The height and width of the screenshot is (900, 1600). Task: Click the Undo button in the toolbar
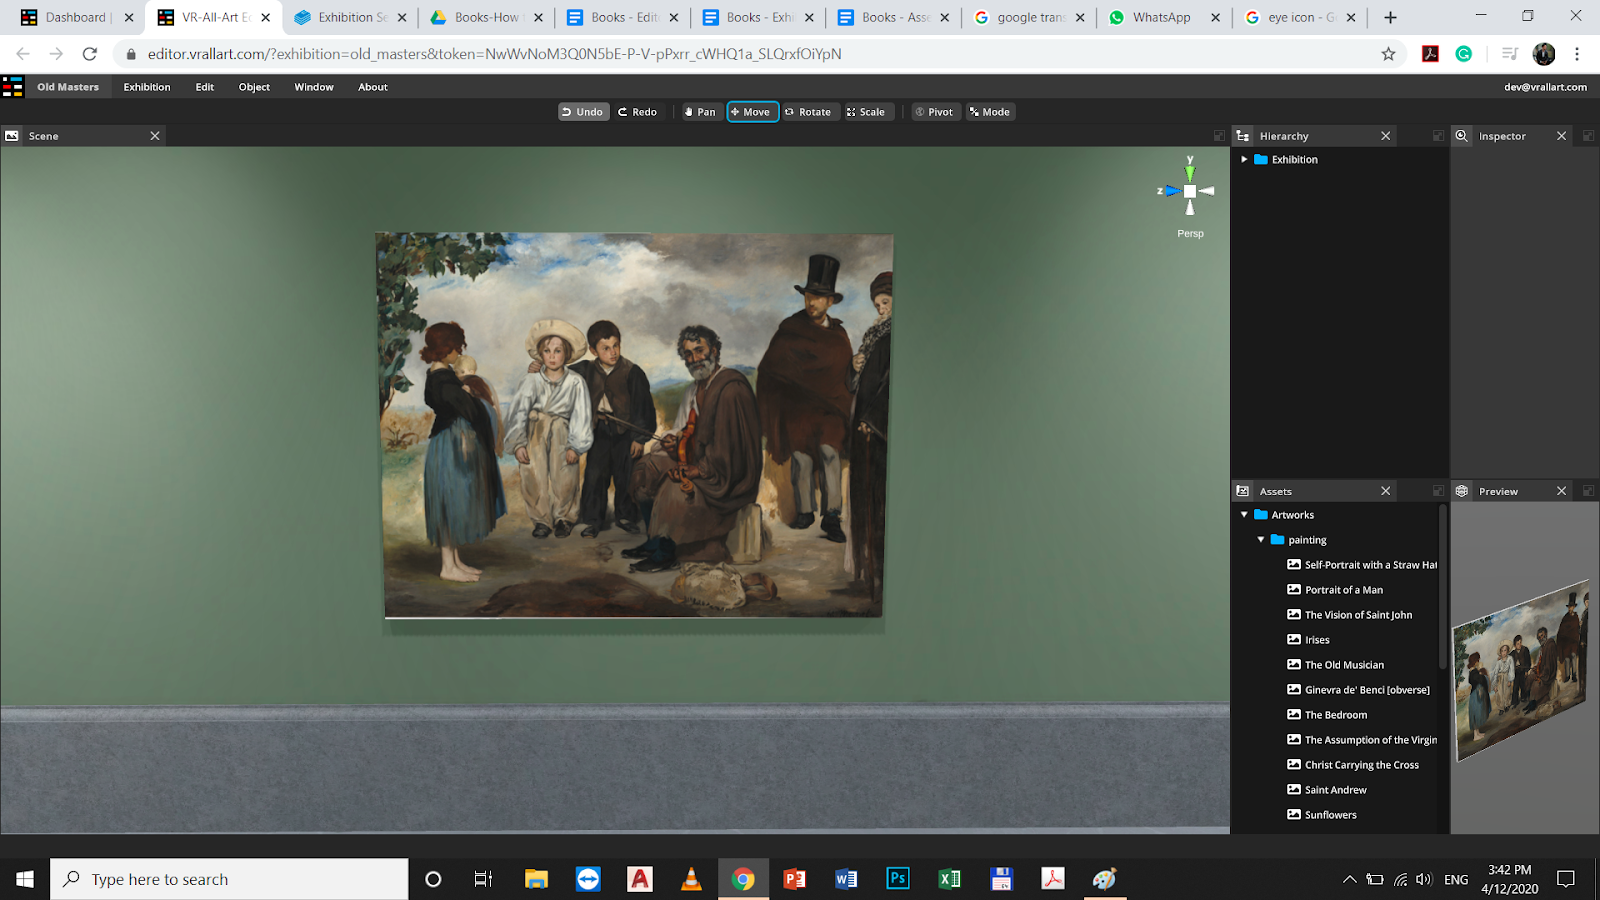583,112
